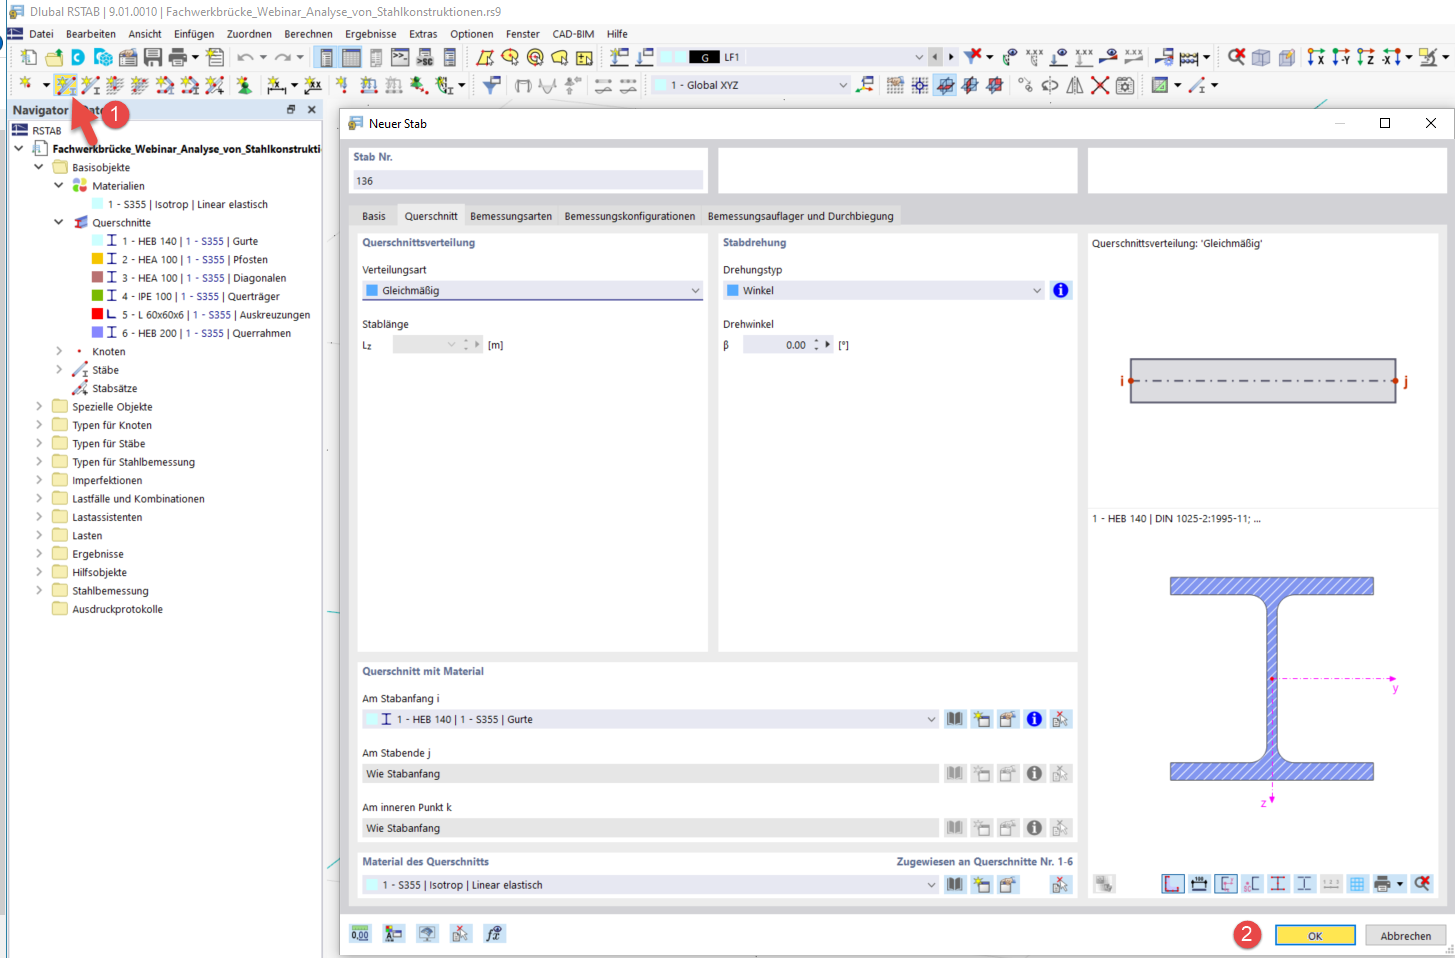Open the Material des Querschnitts dropdown

click(x=650, y=885)
